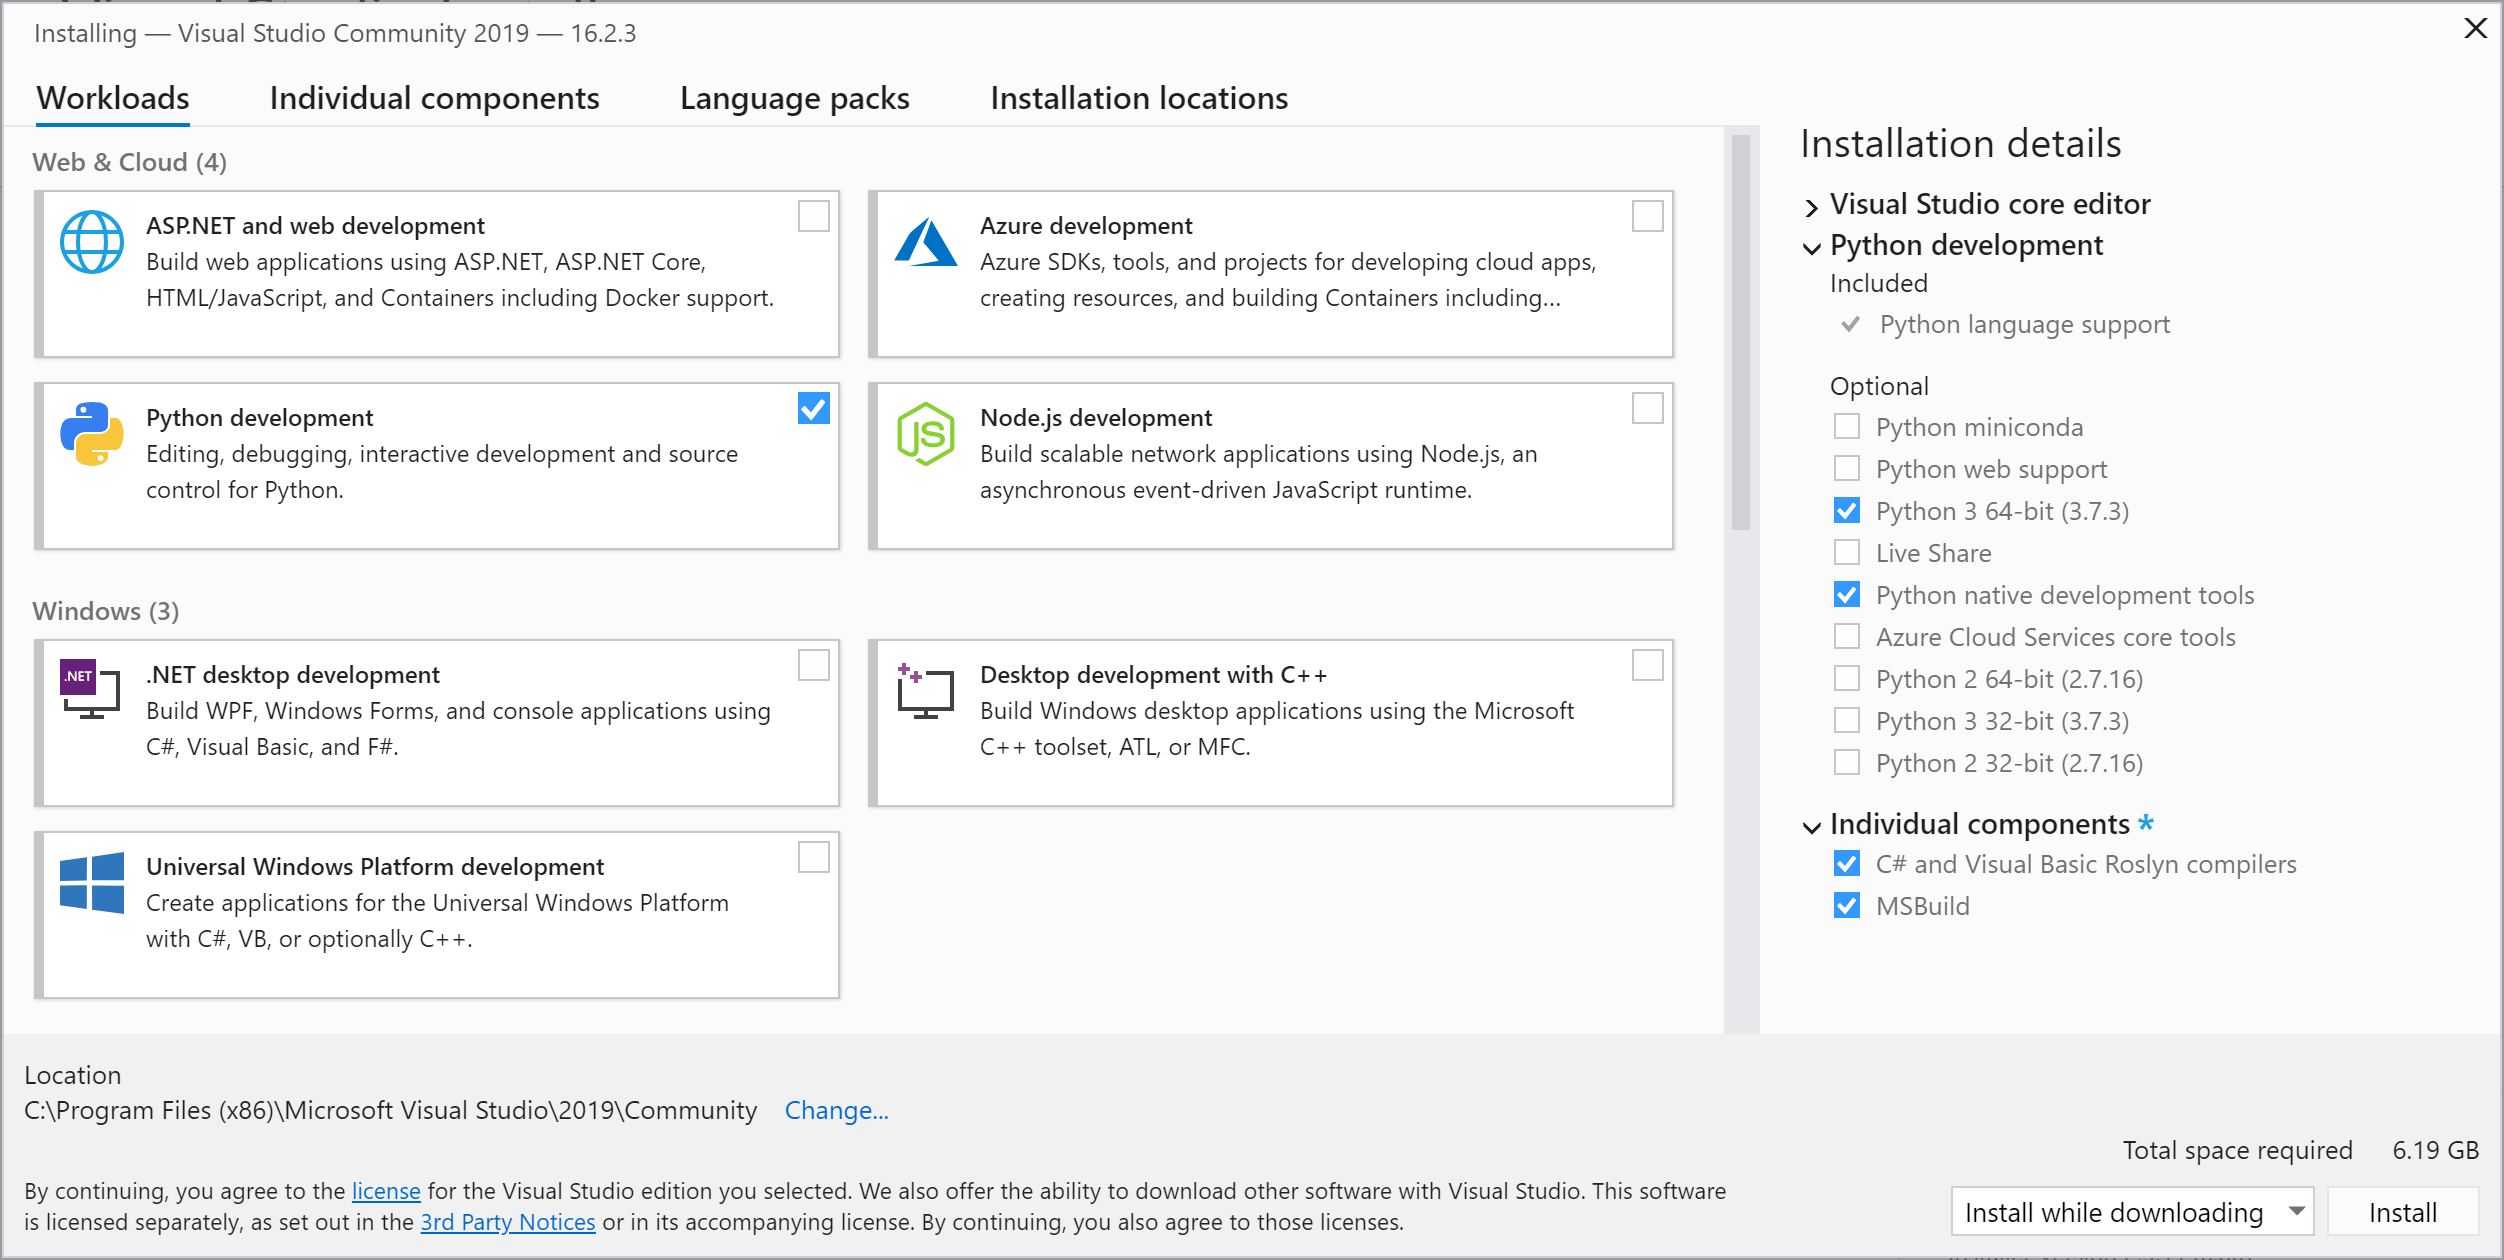Click the Python development logo

92,434
